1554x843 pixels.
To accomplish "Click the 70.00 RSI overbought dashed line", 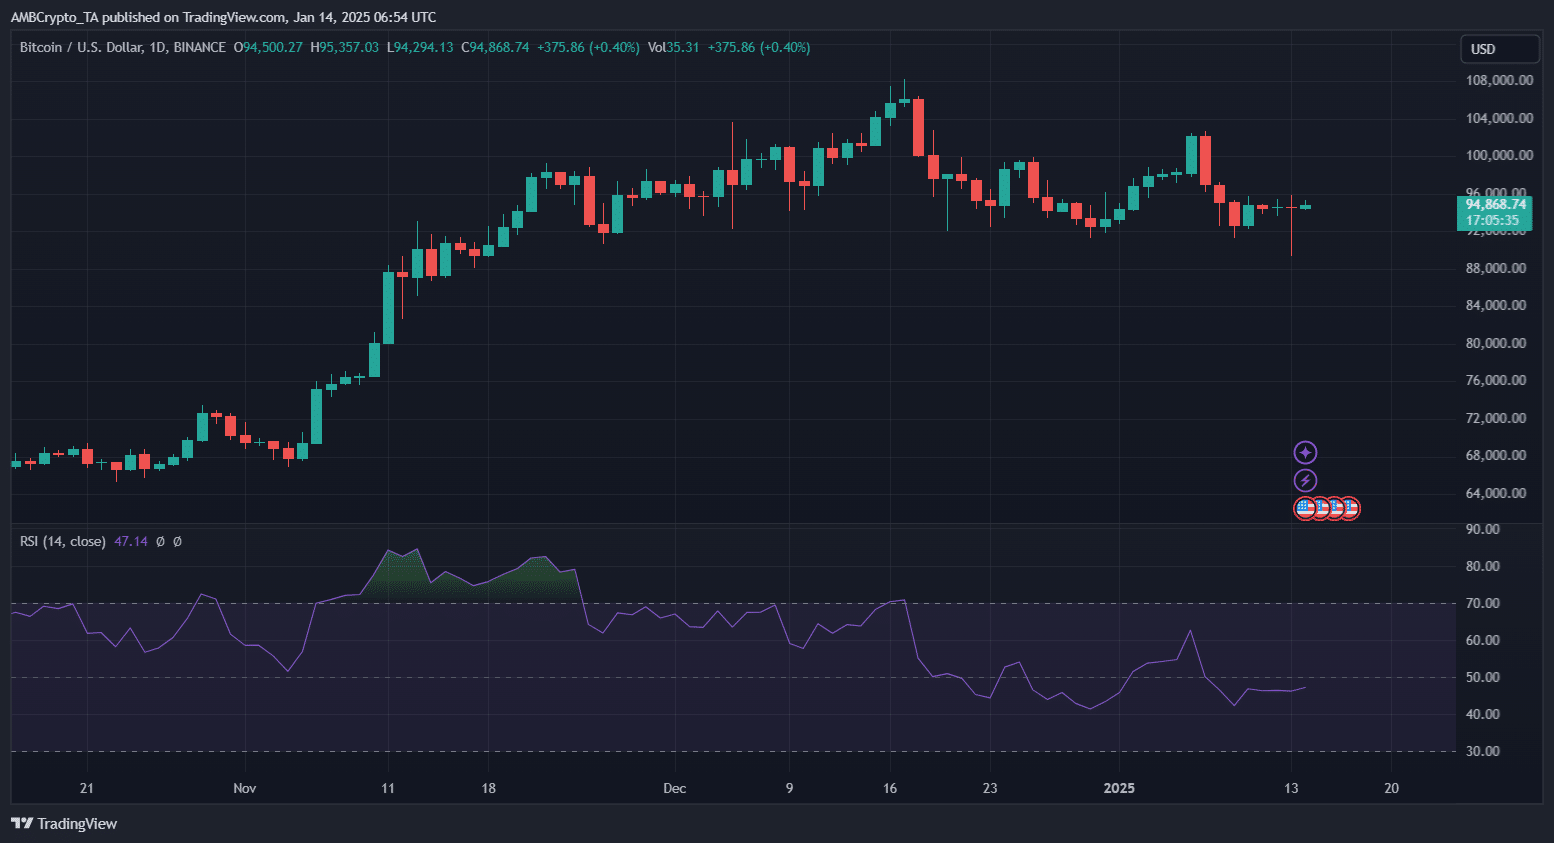I will 700,603.
